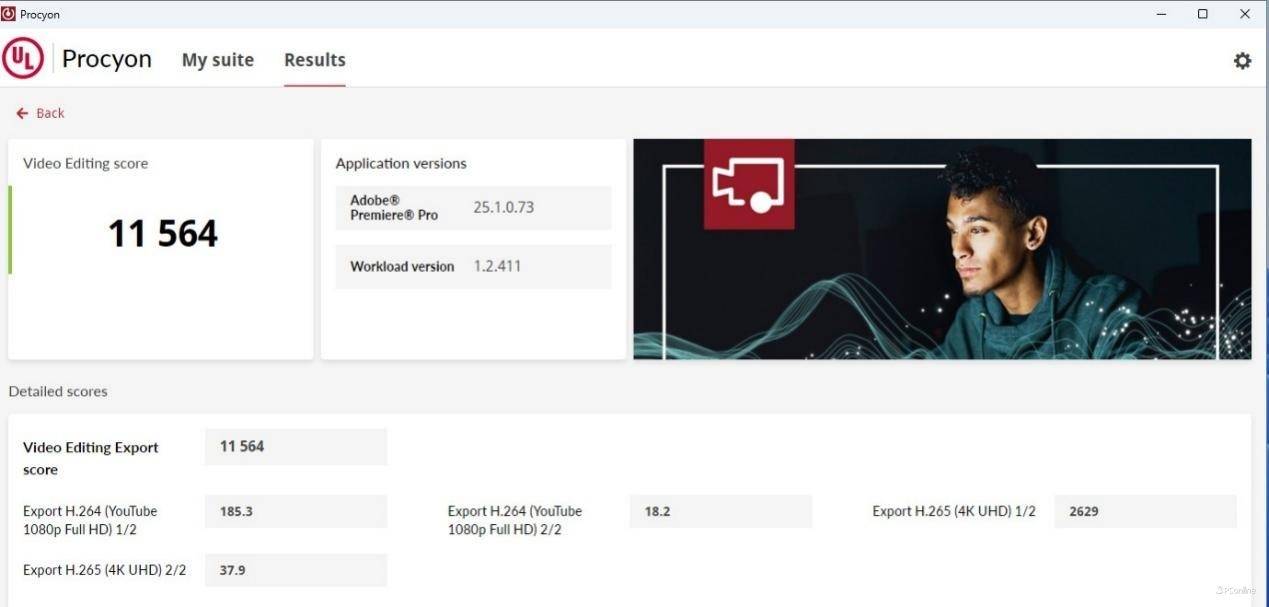Click the Procyon brand name
The image size is (1269, 607).
[x=107, y=59]
